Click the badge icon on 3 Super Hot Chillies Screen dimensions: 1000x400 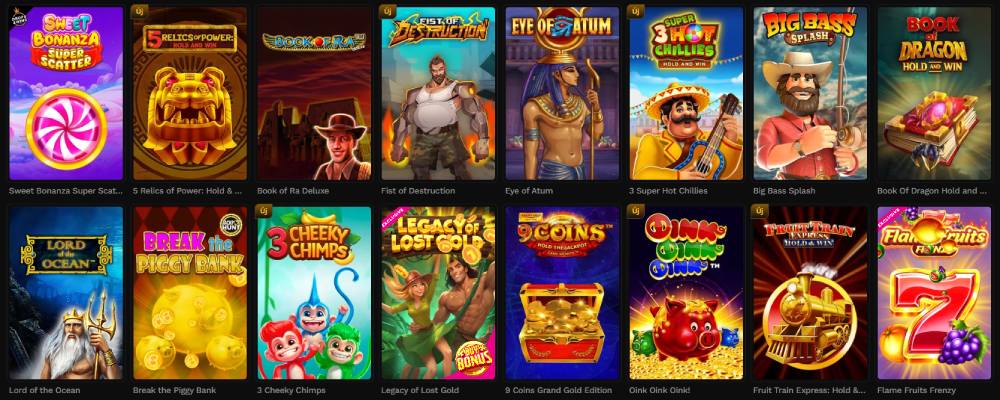pyautogui.click(x=636, y=11)
